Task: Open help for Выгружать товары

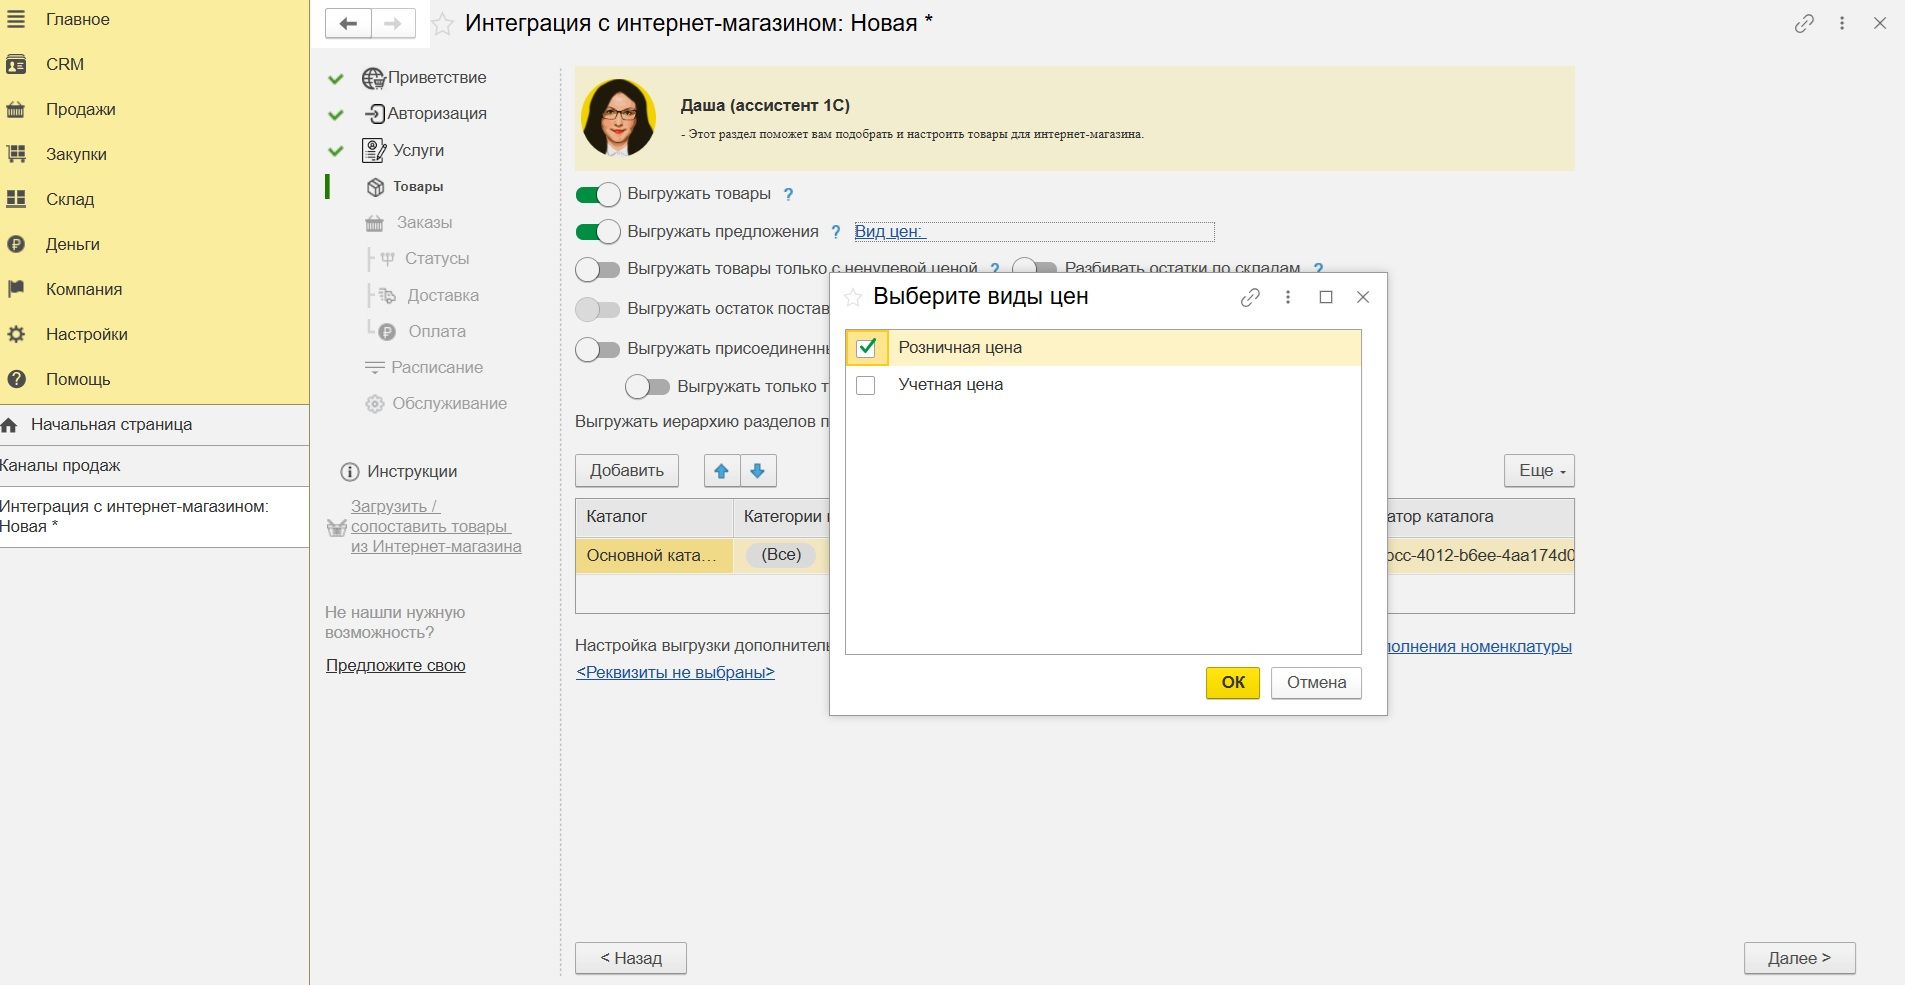Action: point(788,194)
